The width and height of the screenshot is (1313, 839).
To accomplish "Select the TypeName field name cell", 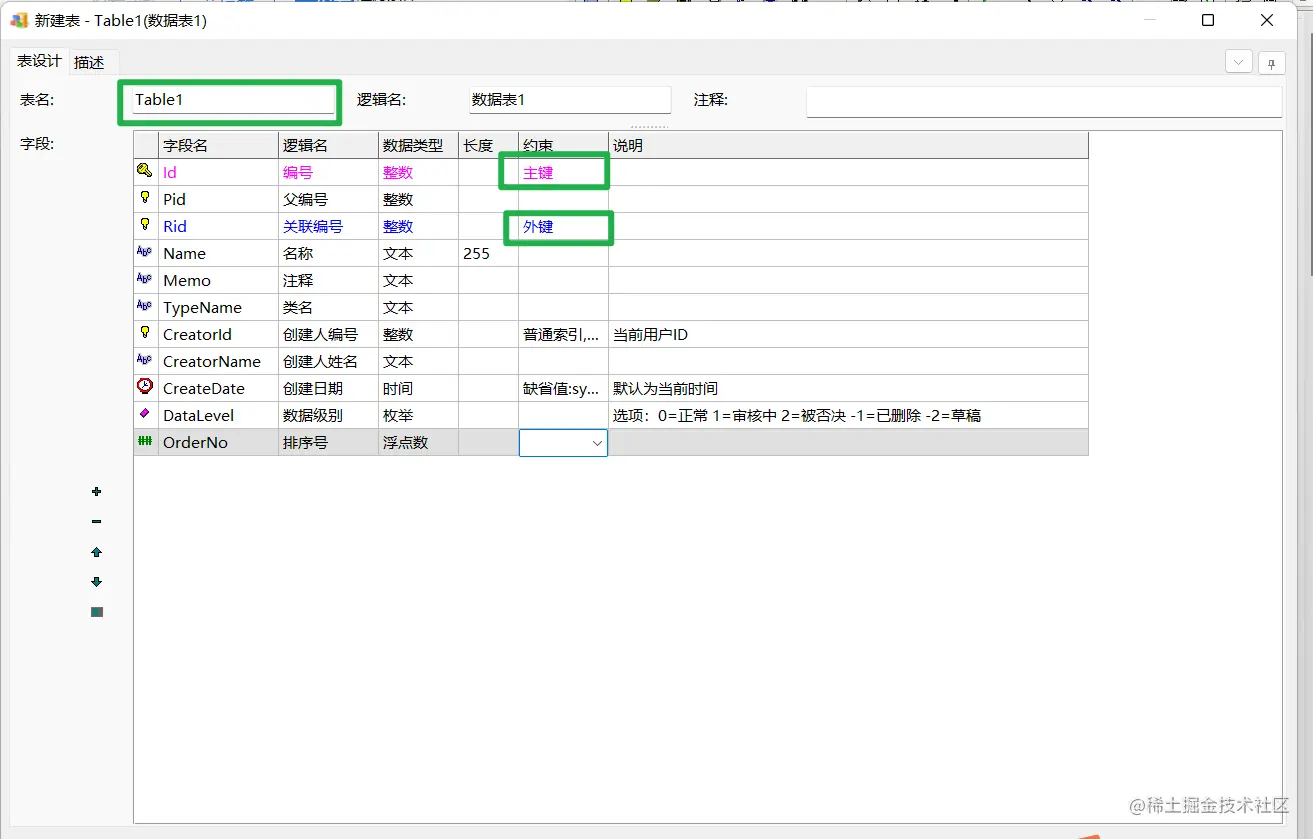I will pos(219,307).
